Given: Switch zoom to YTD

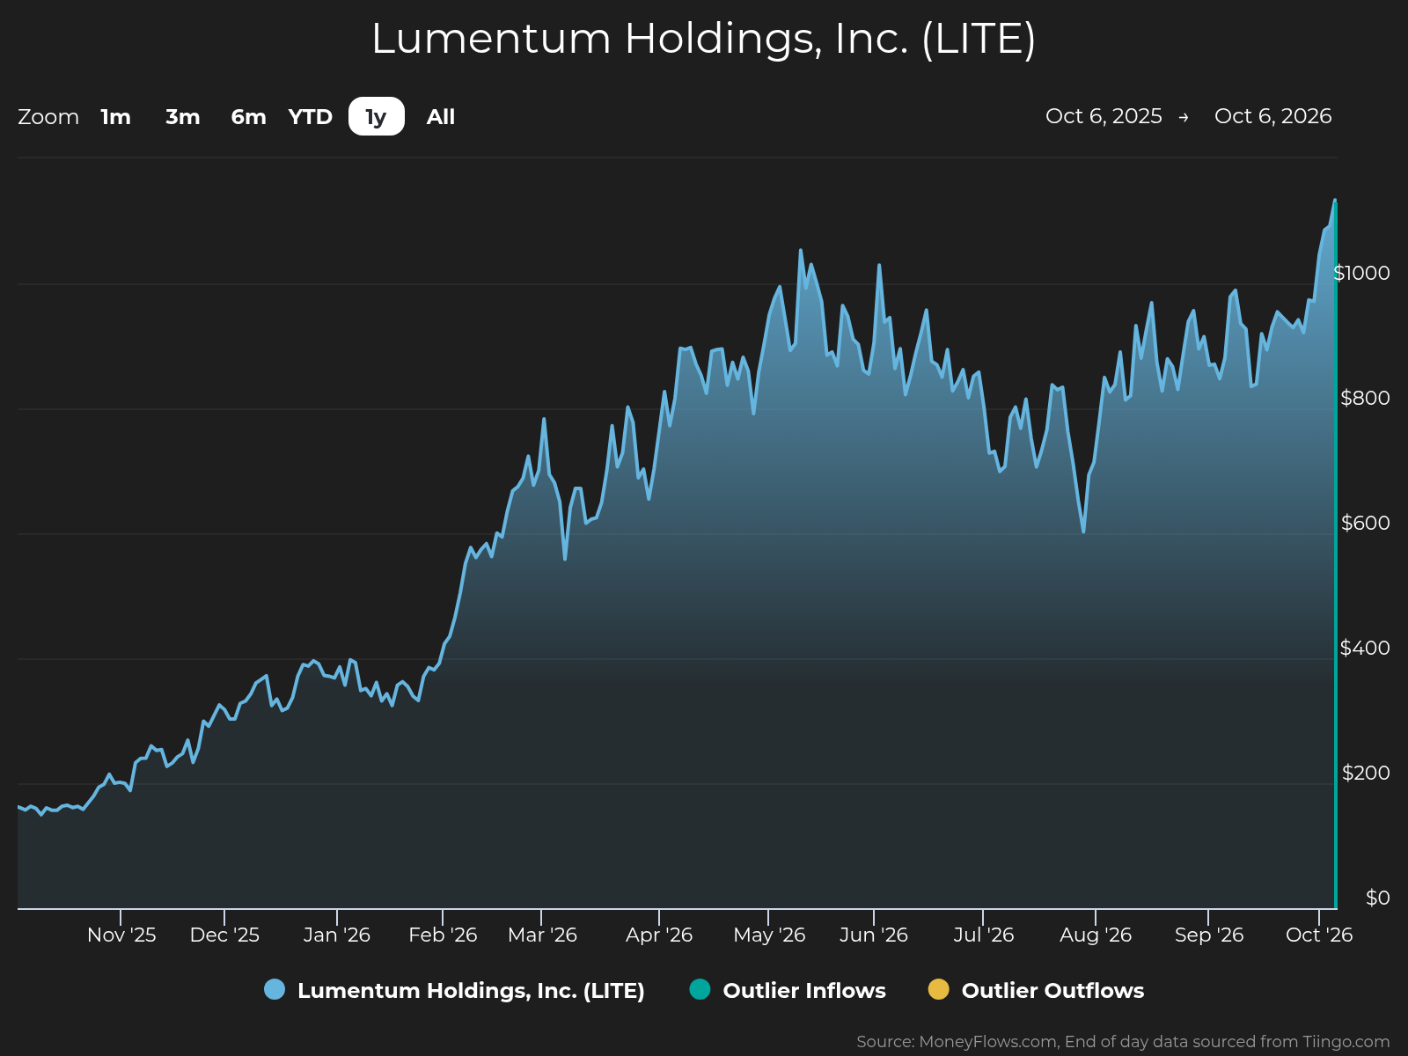Looking at the screenshot, I should [310, 117].
